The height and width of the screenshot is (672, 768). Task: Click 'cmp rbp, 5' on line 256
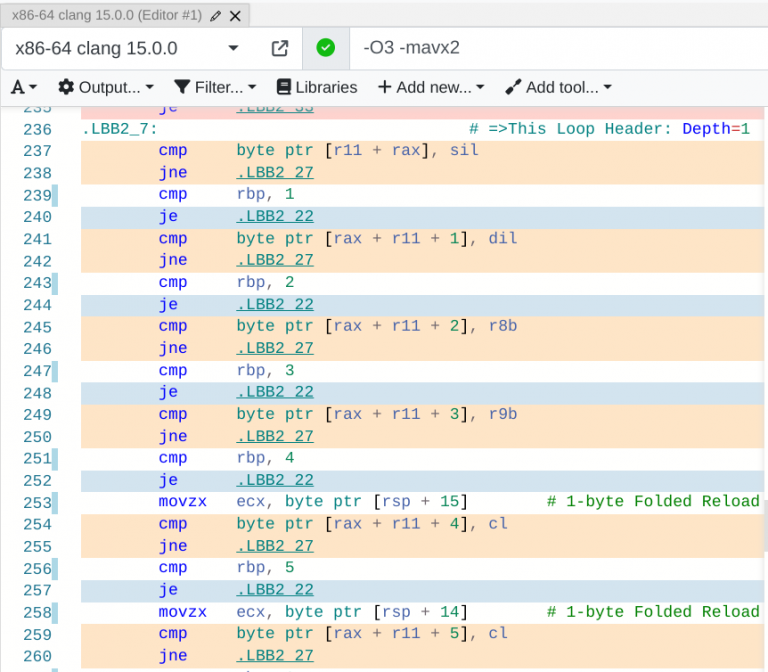click(x=226, y=568)
